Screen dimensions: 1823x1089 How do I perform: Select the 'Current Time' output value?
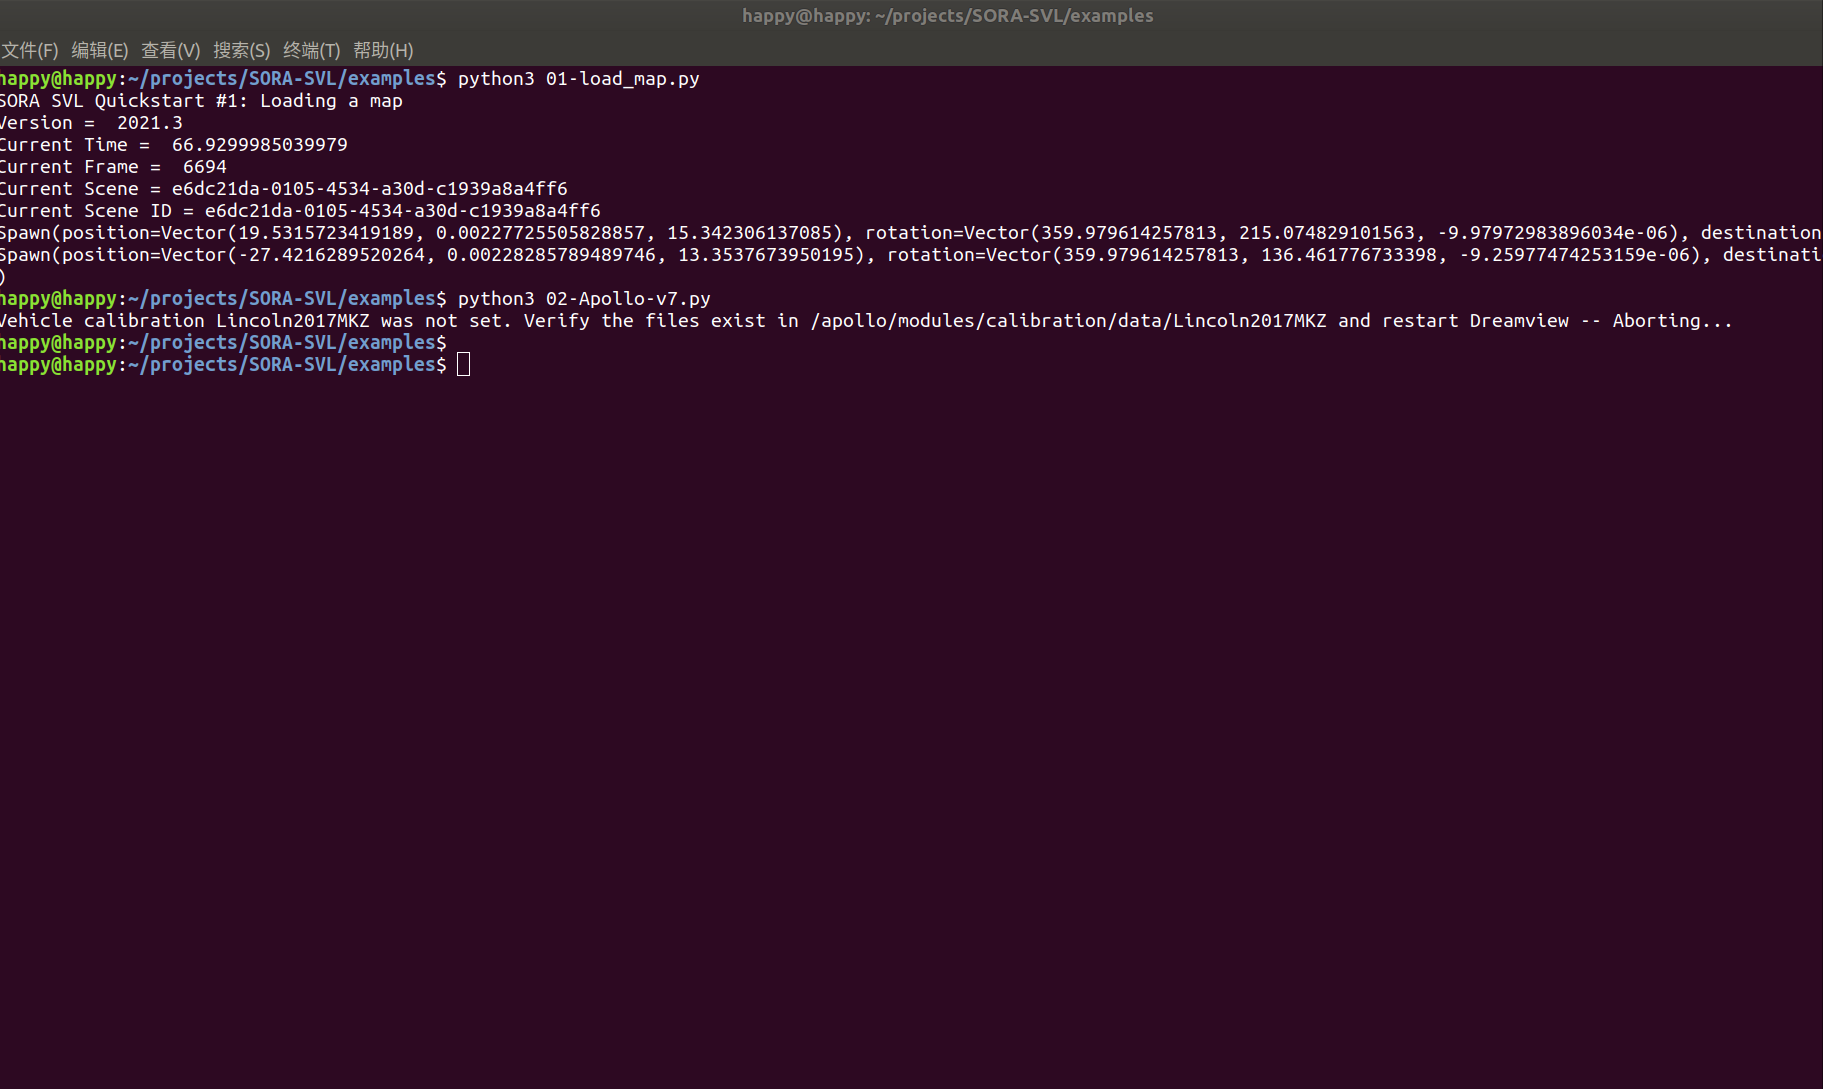click(260, 144)
